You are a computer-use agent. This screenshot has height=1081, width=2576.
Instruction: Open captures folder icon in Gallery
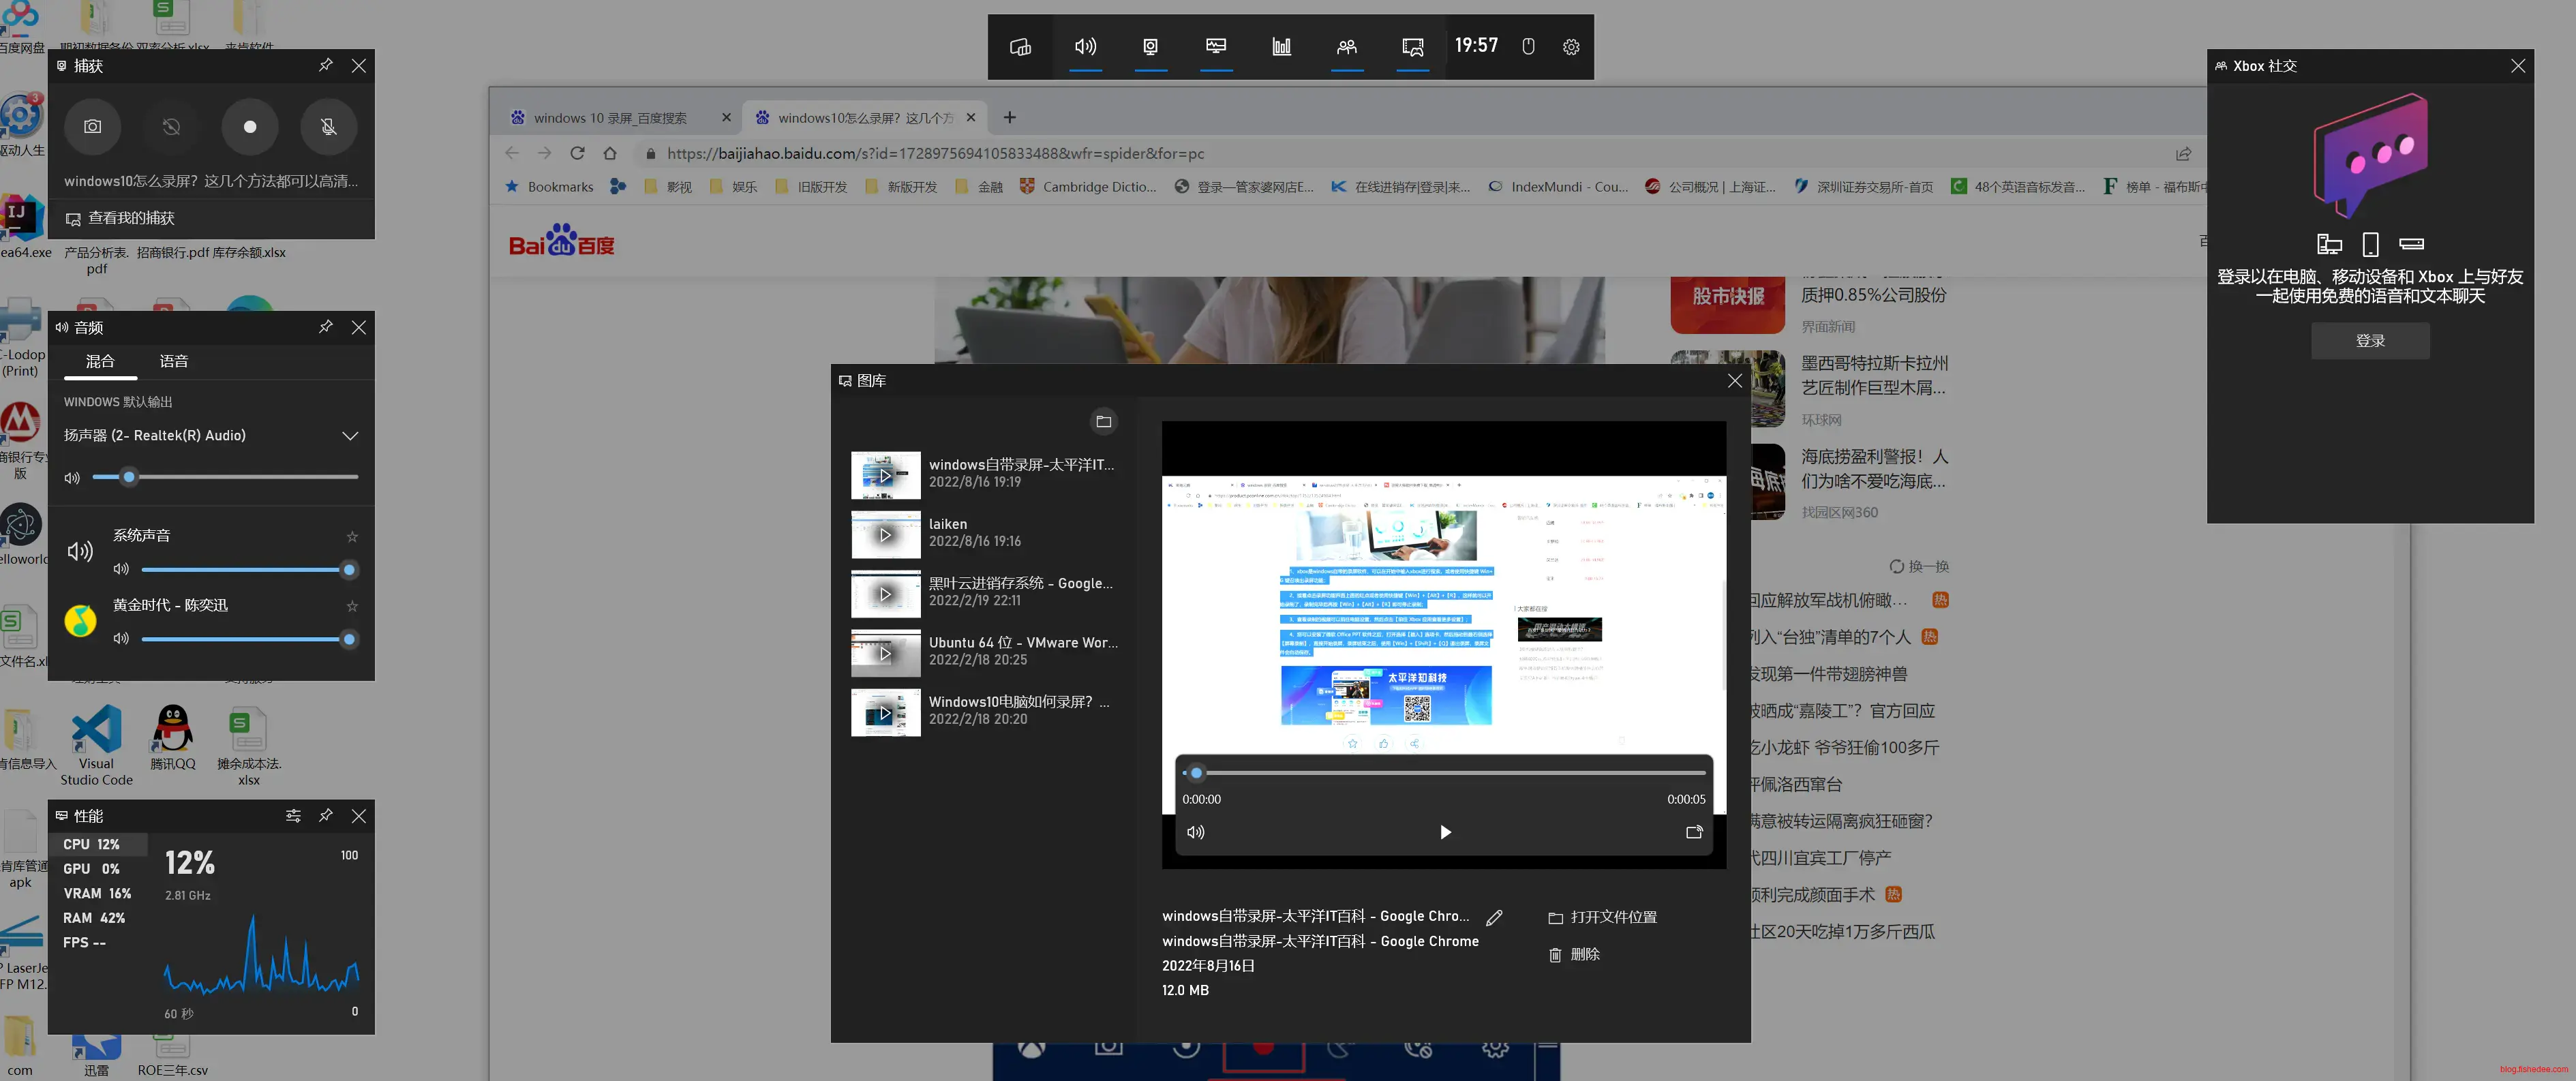pos(1103,422)
